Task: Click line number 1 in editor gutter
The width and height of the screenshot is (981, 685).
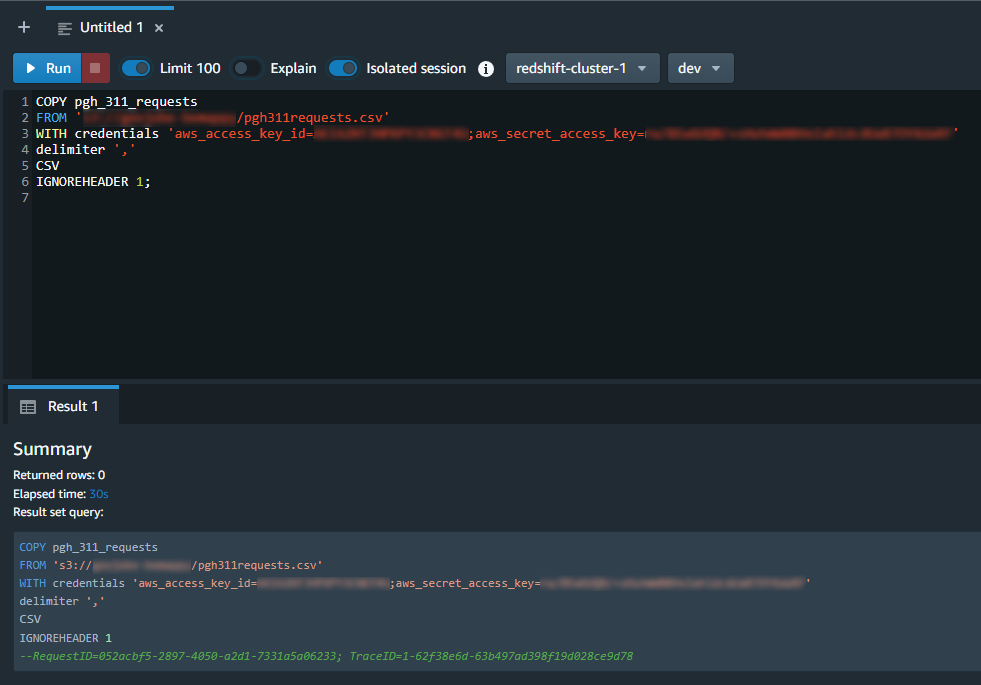Action: tap(24, 102)
